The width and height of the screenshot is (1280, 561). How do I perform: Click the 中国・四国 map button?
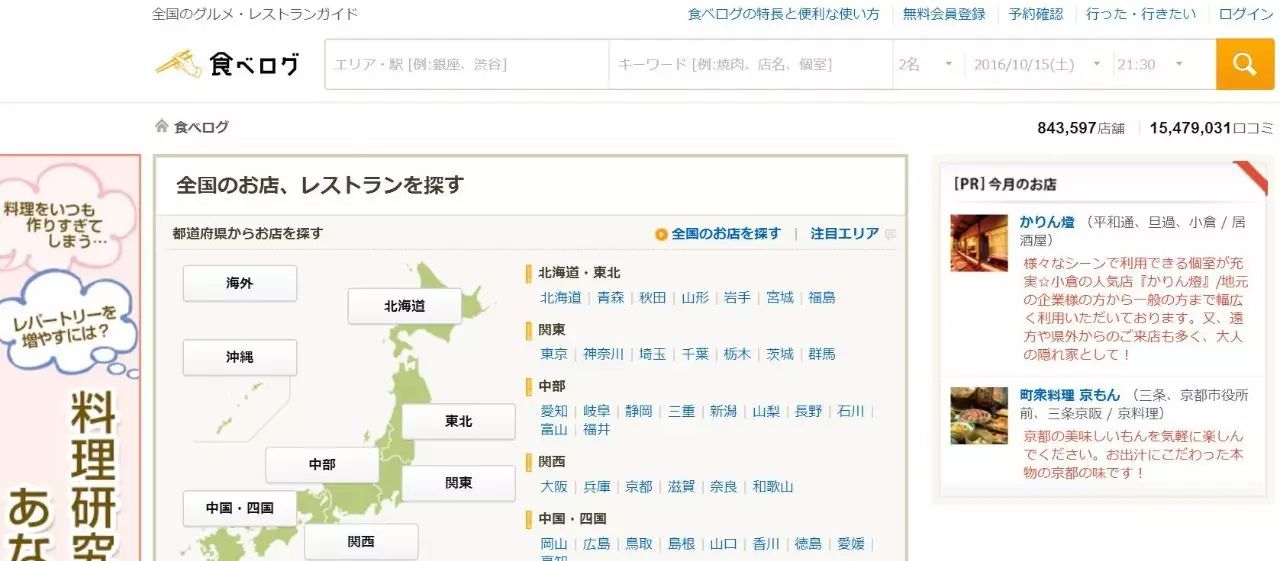[x=240, y=508]
